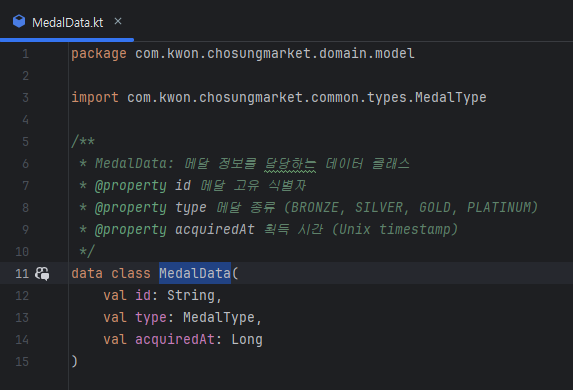Click 'MedalType' in the import statement
Image resolution: width=573 pixels, height=390 pixels.
[x=451, y=98]
